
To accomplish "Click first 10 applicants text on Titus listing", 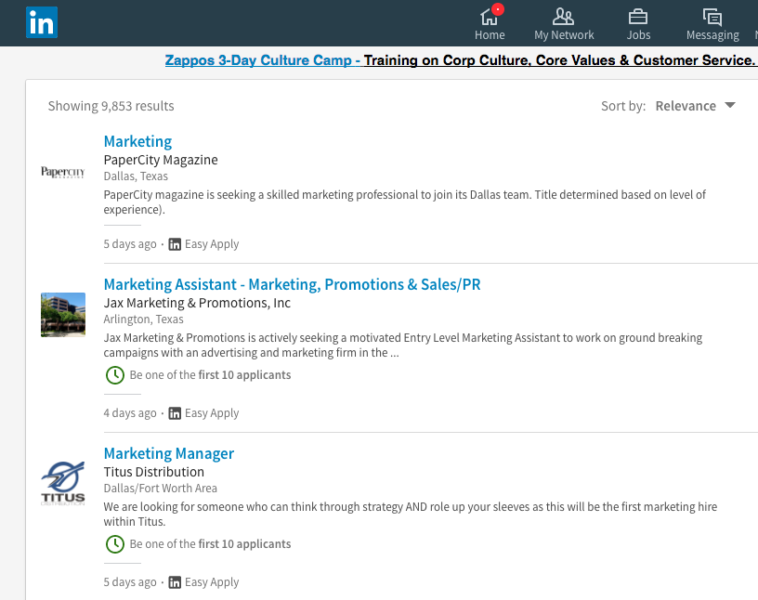I will click(245, 544).
